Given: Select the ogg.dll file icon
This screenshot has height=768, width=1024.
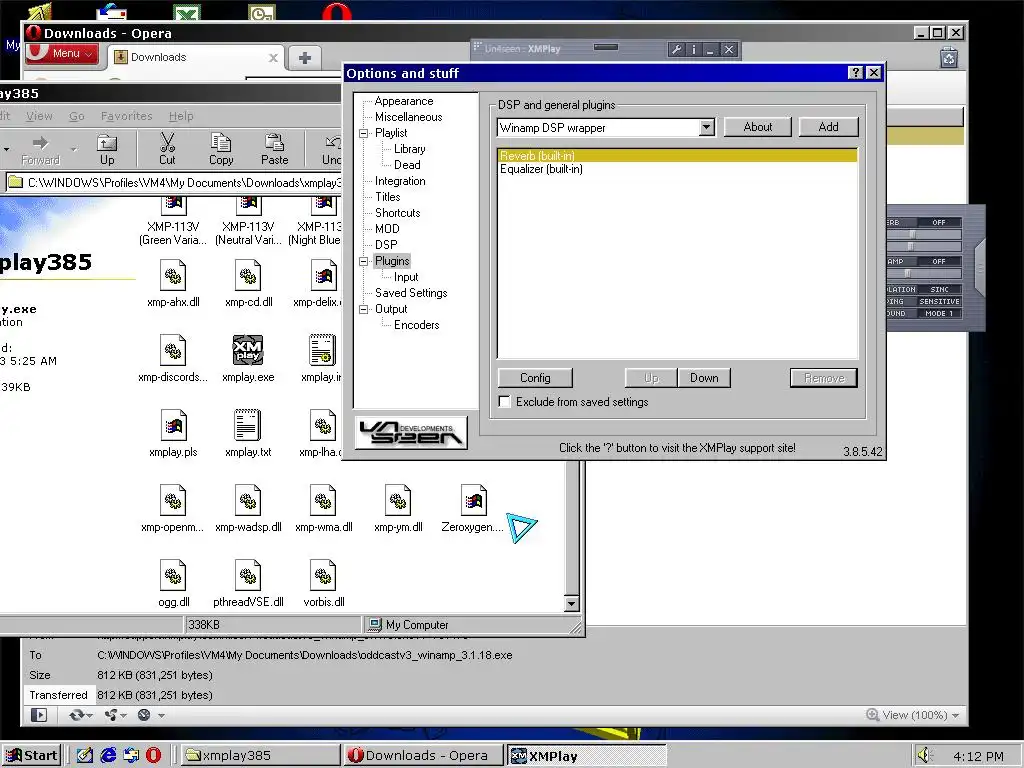Looking at the screenshot, I should pyautogui.click(x=173, y=576).
